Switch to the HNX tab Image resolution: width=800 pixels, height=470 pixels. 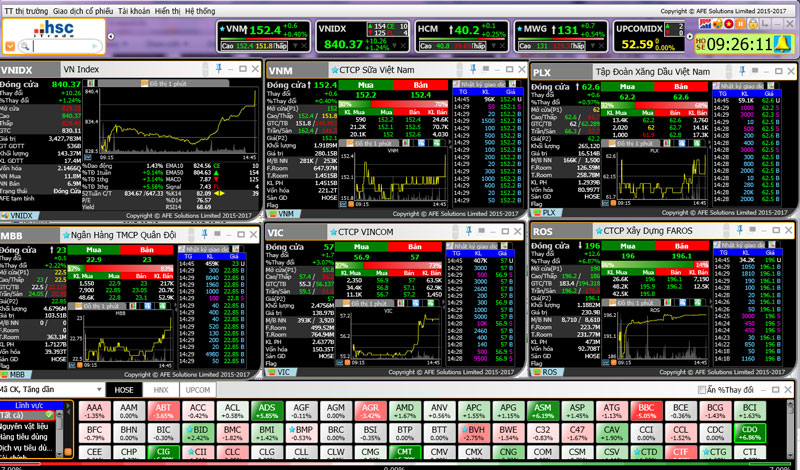161,390
